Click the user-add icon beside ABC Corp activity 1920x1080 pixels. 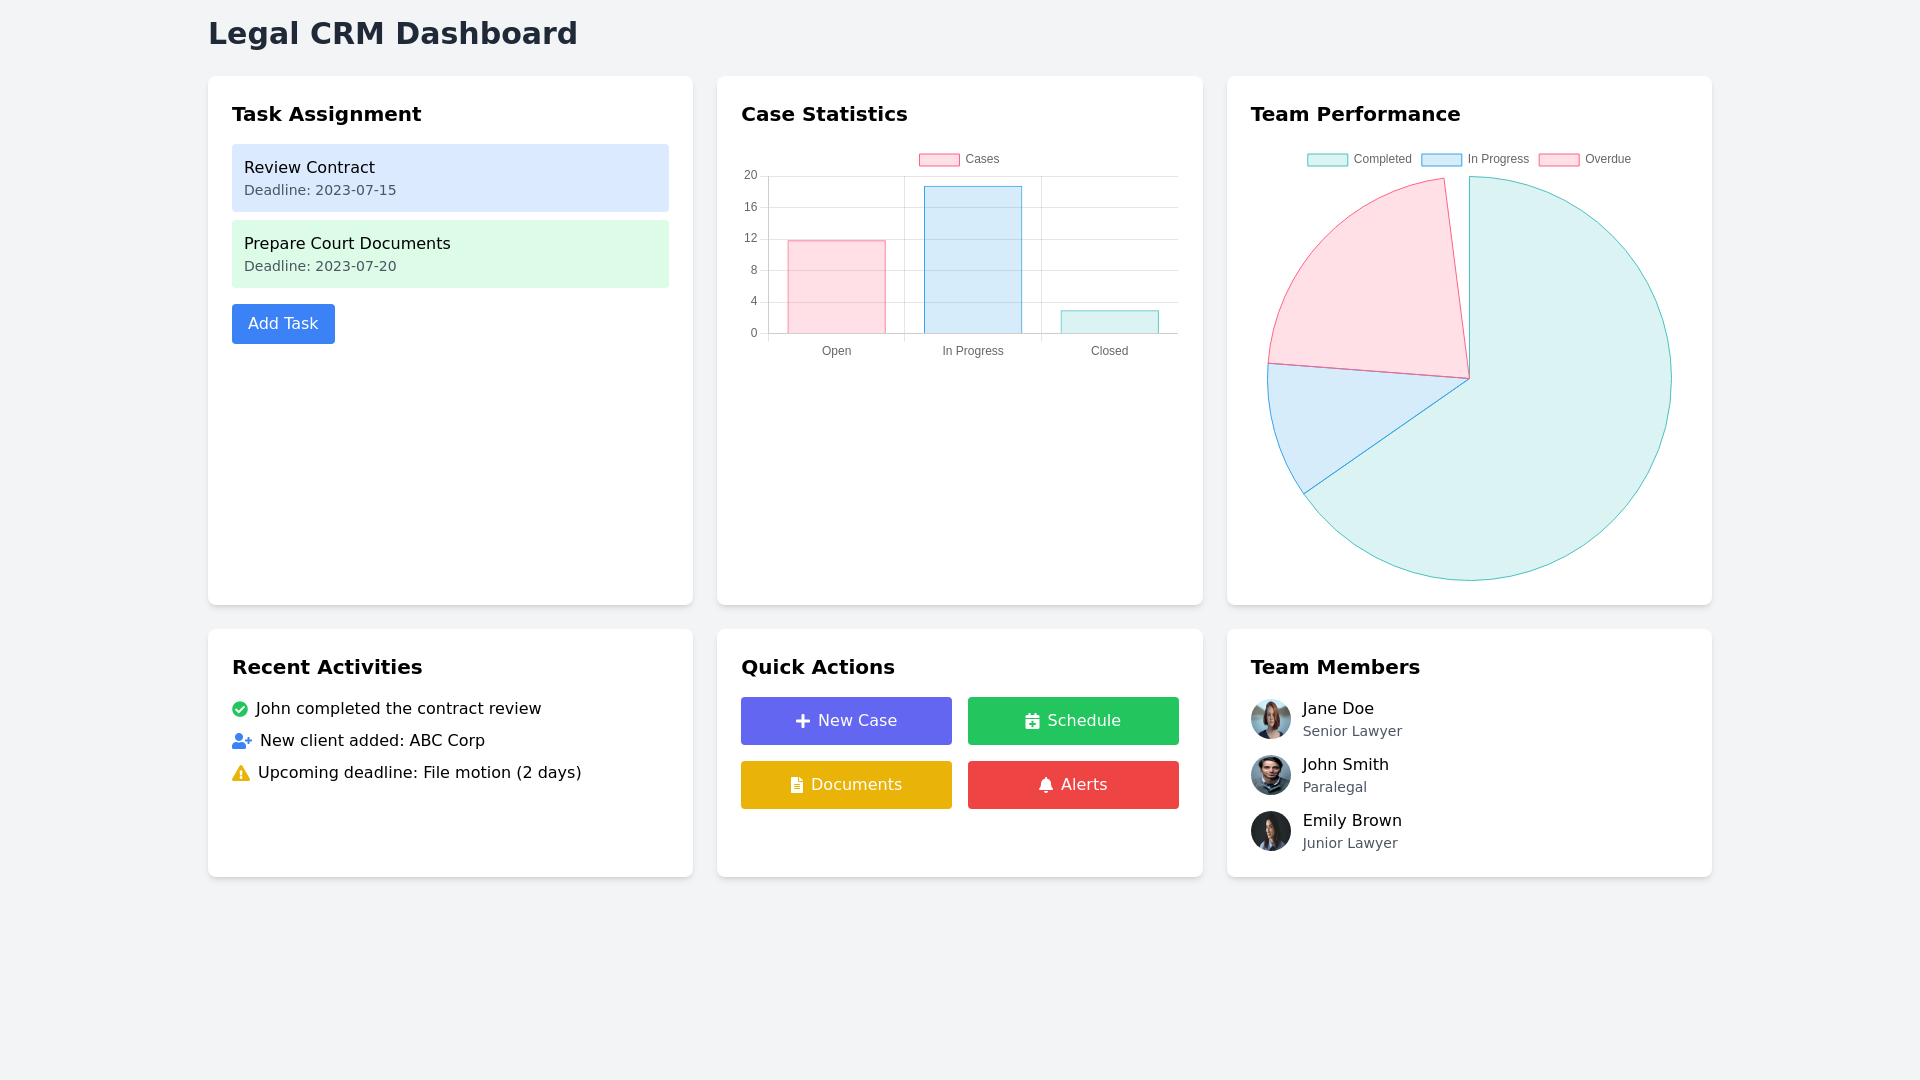click(x=240, y=741)
